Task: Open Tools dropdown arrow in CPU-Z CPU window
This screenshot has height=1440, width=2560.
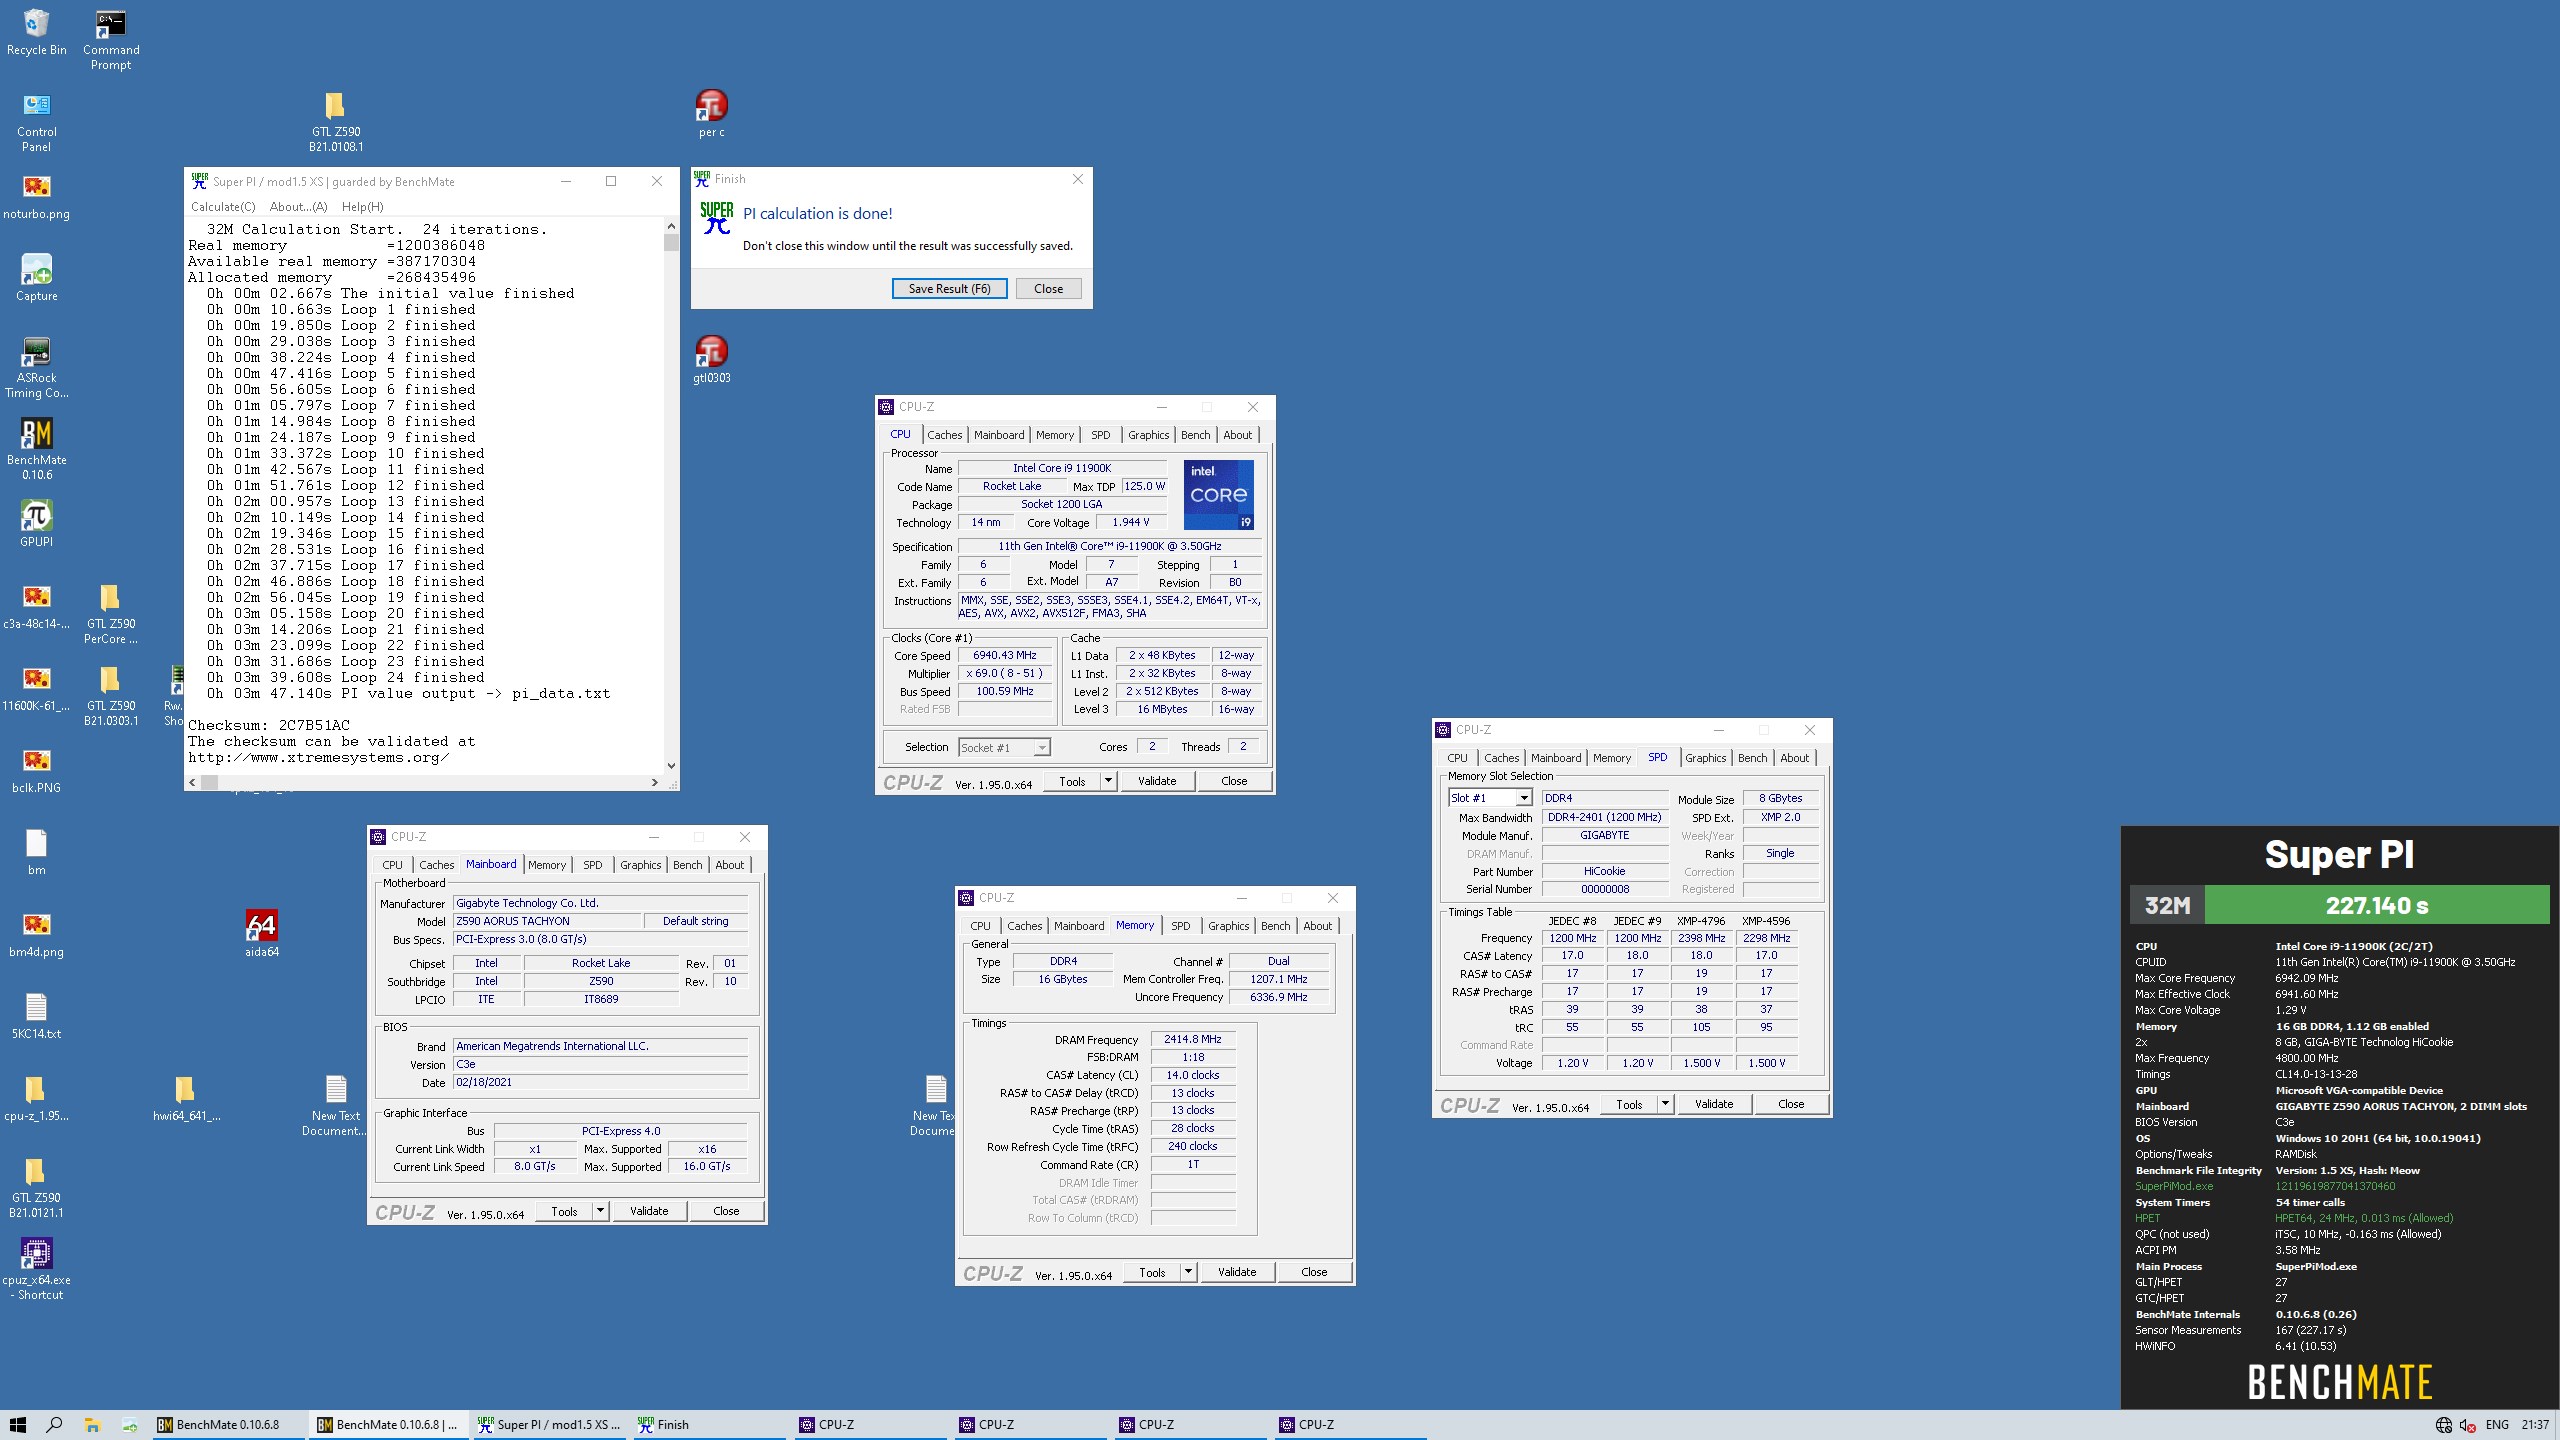Action: 1108,781
